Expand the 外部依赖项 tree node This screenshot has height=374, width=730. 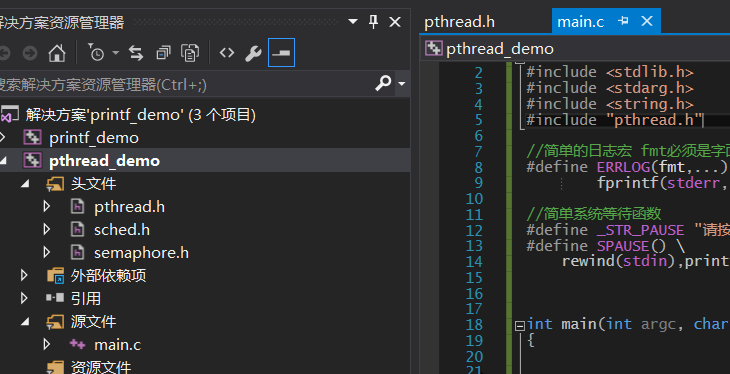coord(24,275)
